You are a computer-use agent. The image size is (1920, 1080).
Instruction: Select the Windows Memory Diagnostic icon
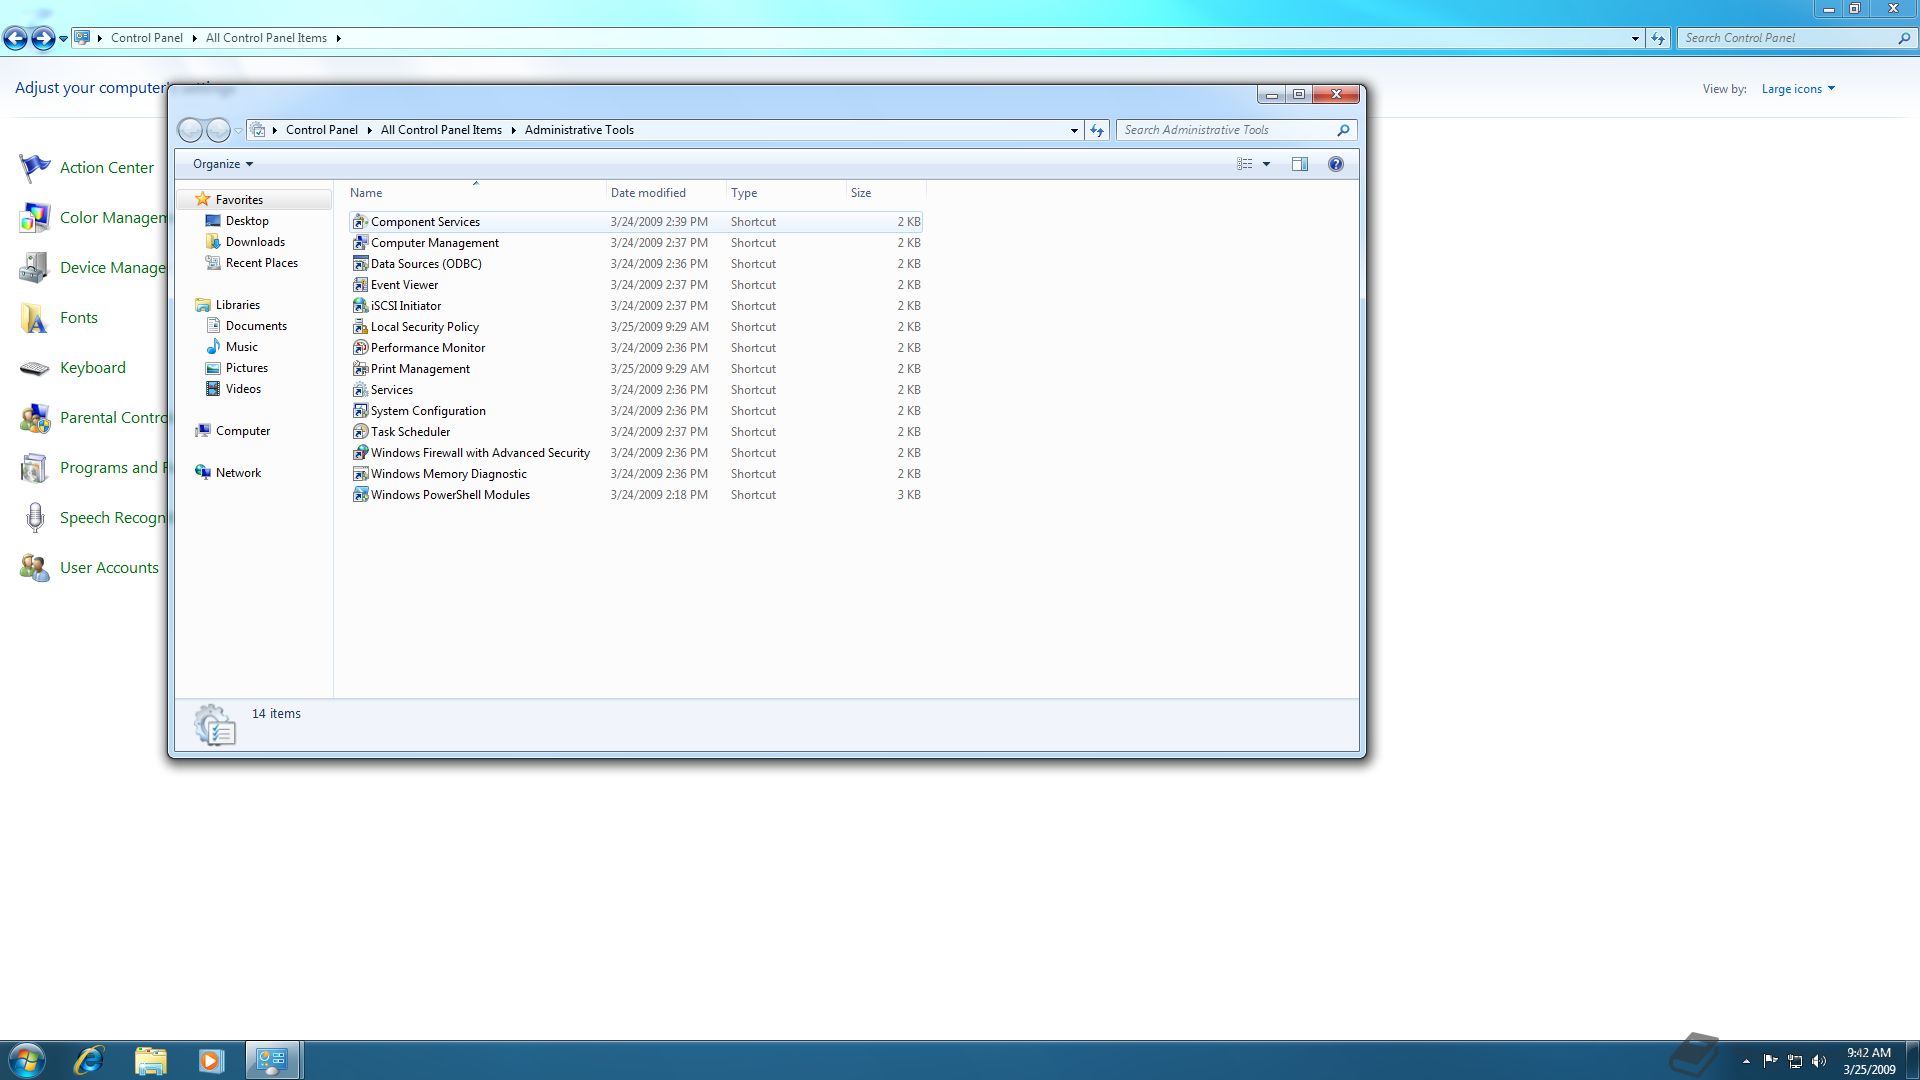coord(360,474)
